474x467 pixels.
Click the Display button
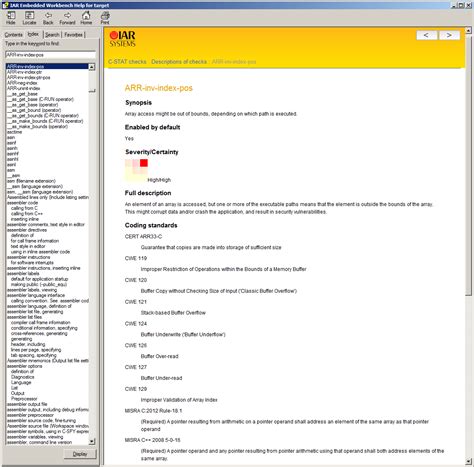pos(80,454)
